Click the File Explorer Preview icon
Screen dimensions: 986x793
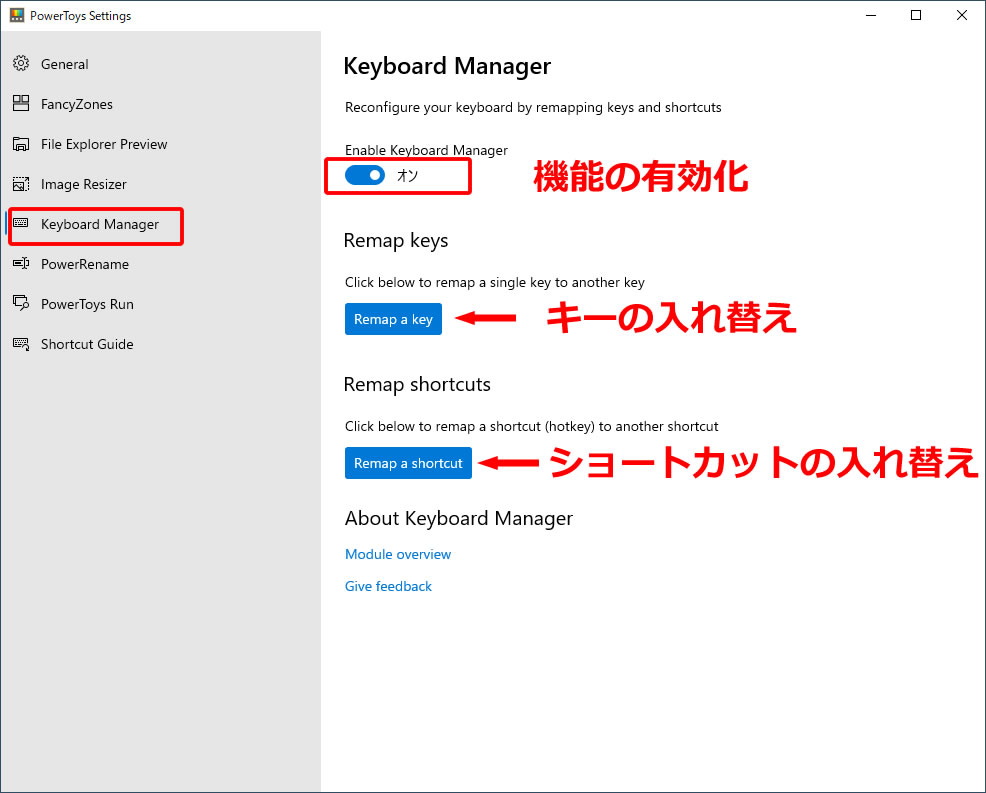(21, 144)
